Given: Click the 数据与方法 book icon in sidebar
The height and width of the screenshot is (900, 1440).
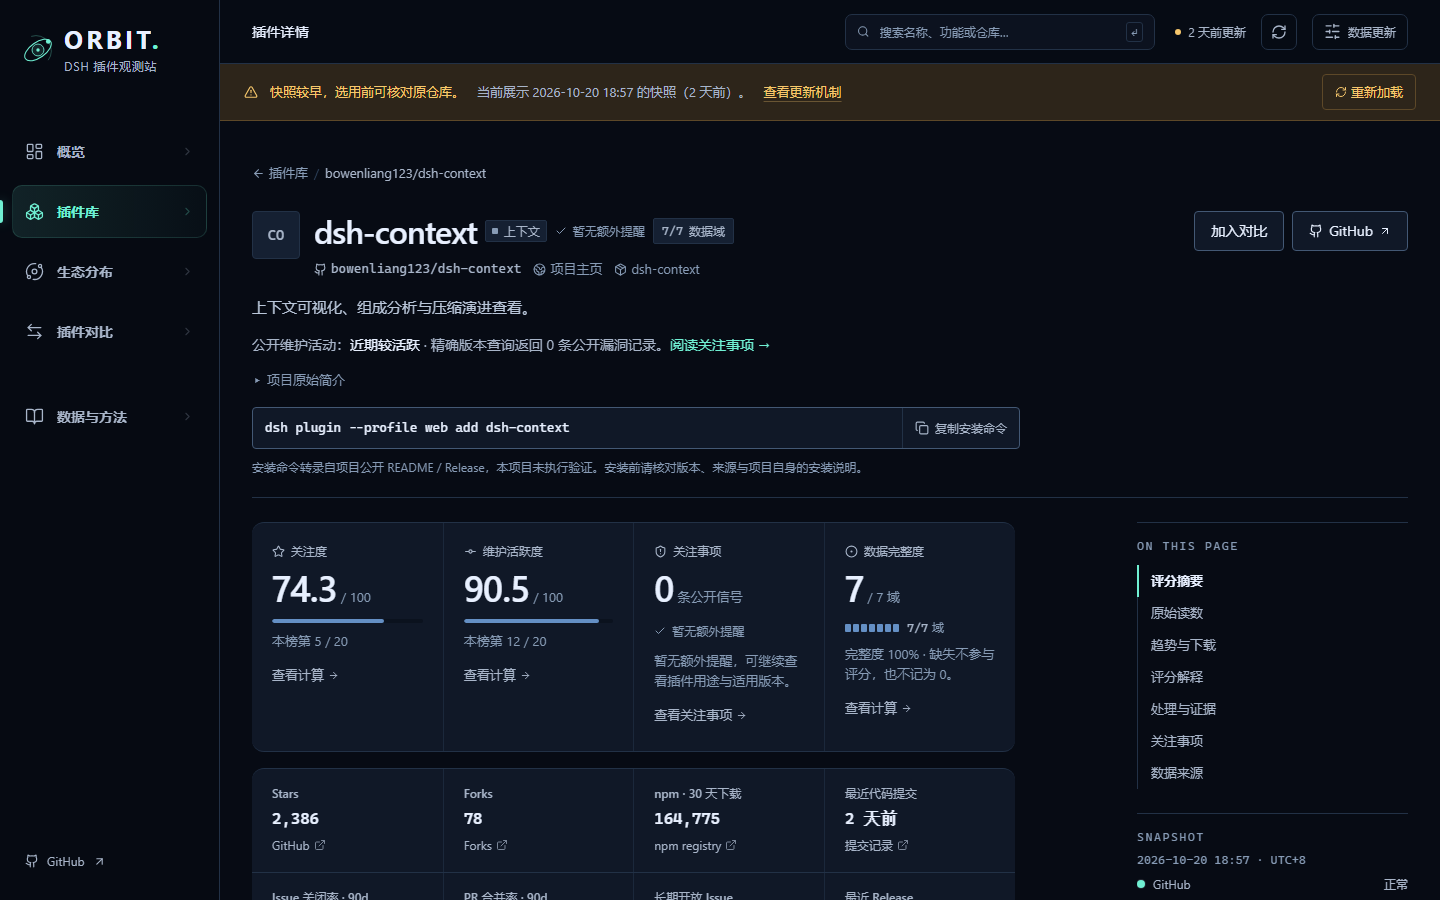Looking at the screenshot, I should tap(34, 416).
